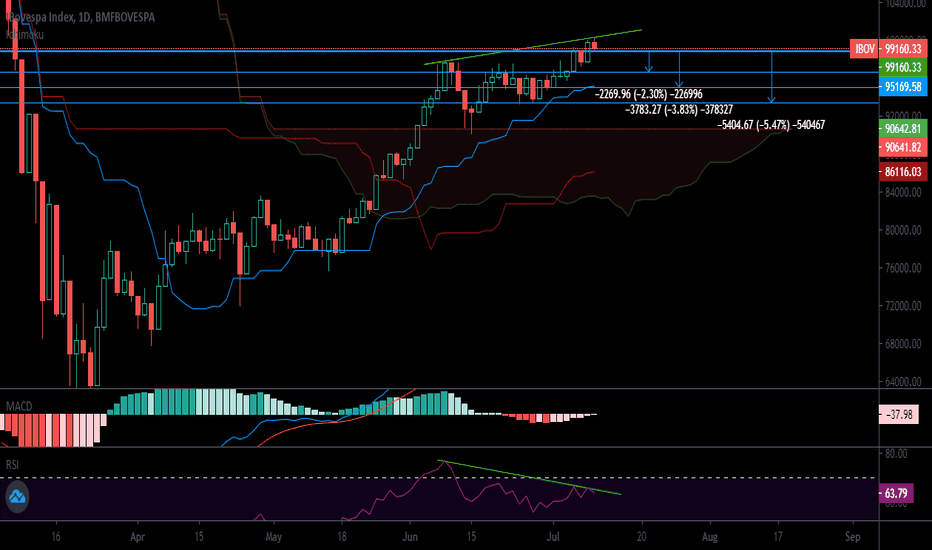Click the Jul date on time axis
The width and height of the screenshot is (932, 550).
click(x=553, y=537)
